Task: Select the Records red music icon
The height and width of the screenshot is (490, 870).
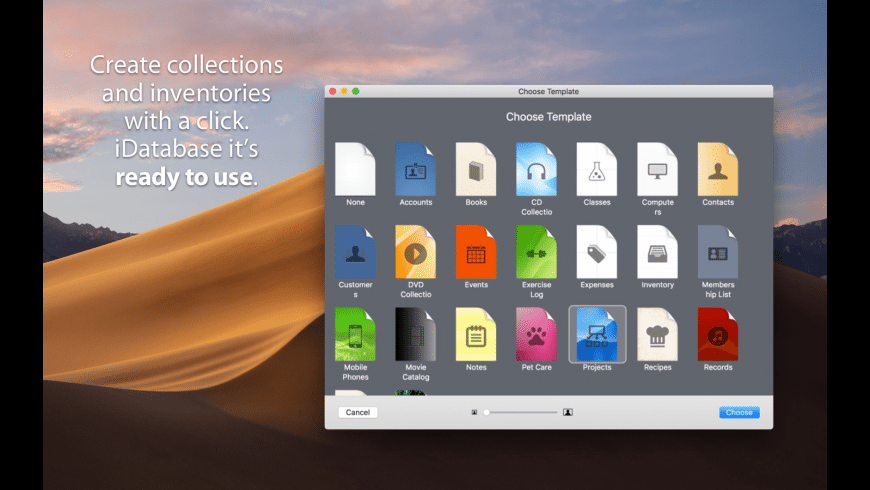Action: 718,335
